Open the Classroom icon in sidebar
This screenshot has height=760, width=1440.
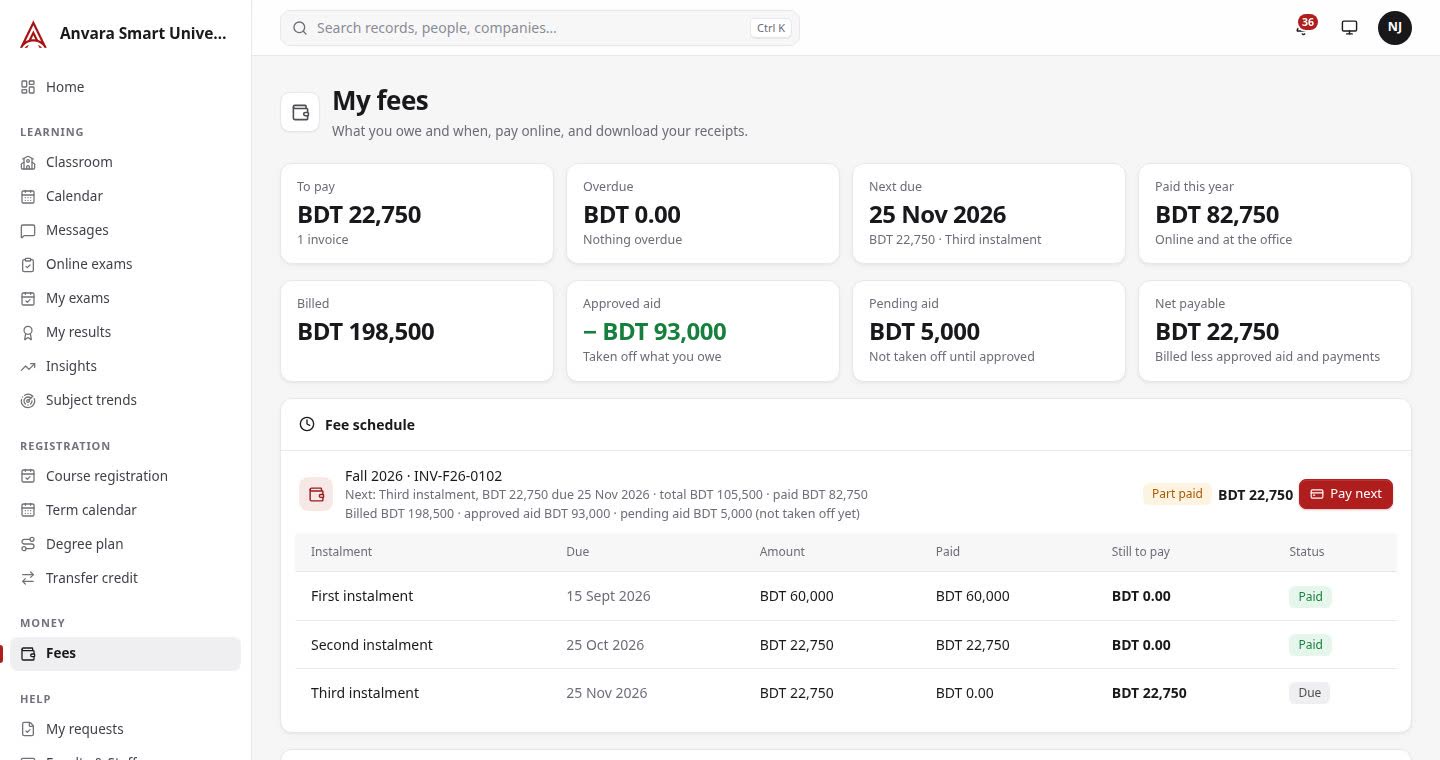pyautogui.click(x=28, y=162)
